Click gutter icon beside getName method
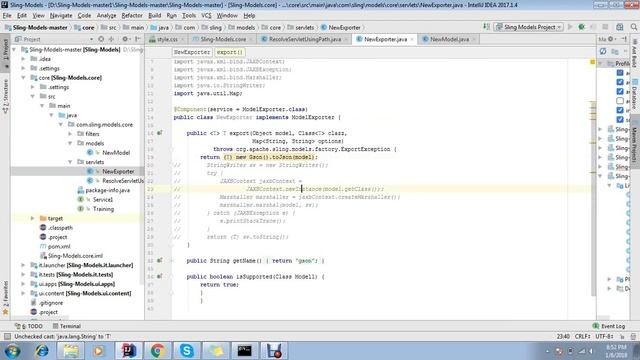This screenshot has width=640, height=360. pos(160,260)
